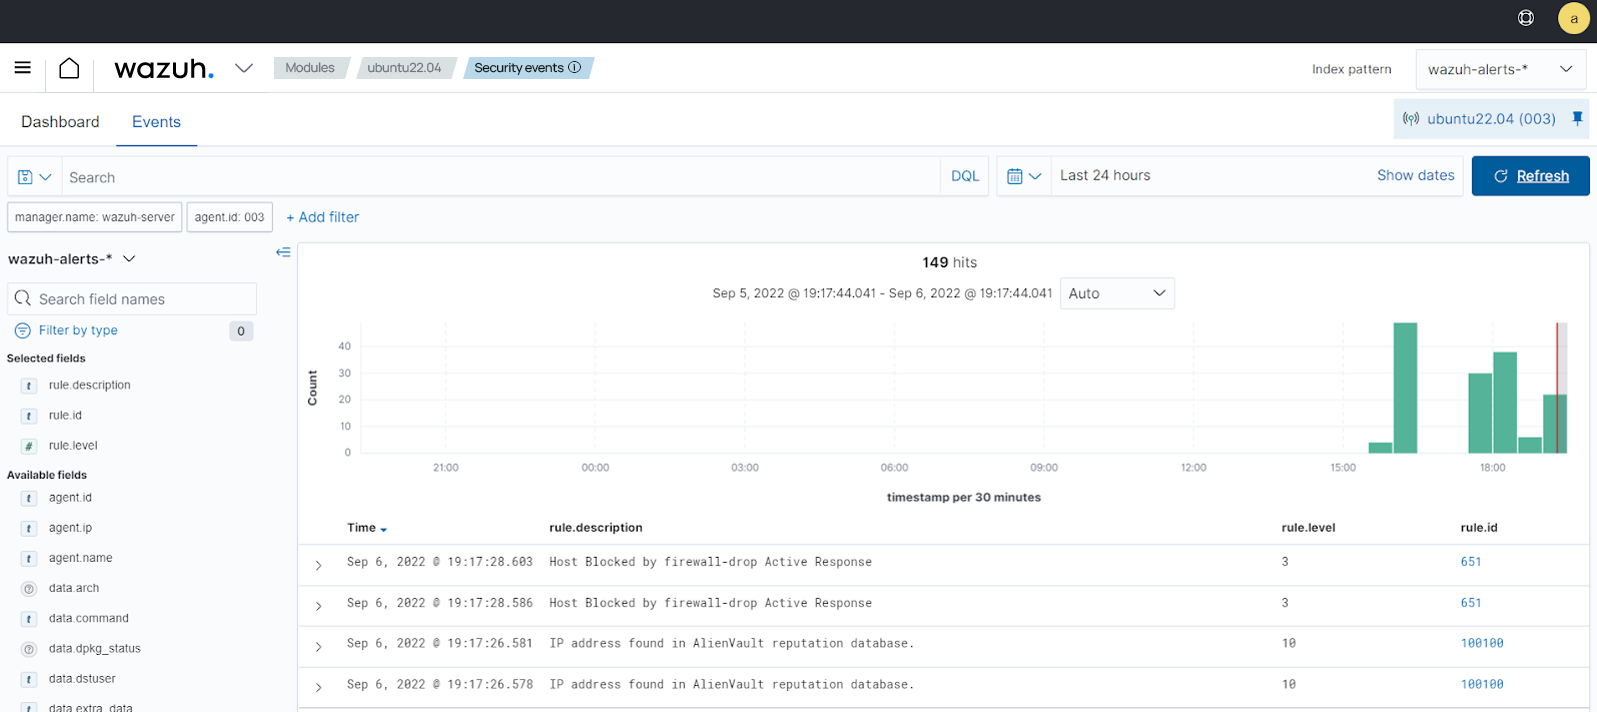Click the Search query input field
The width and height of the screenshot is (1597, 712).
[501, 177]
